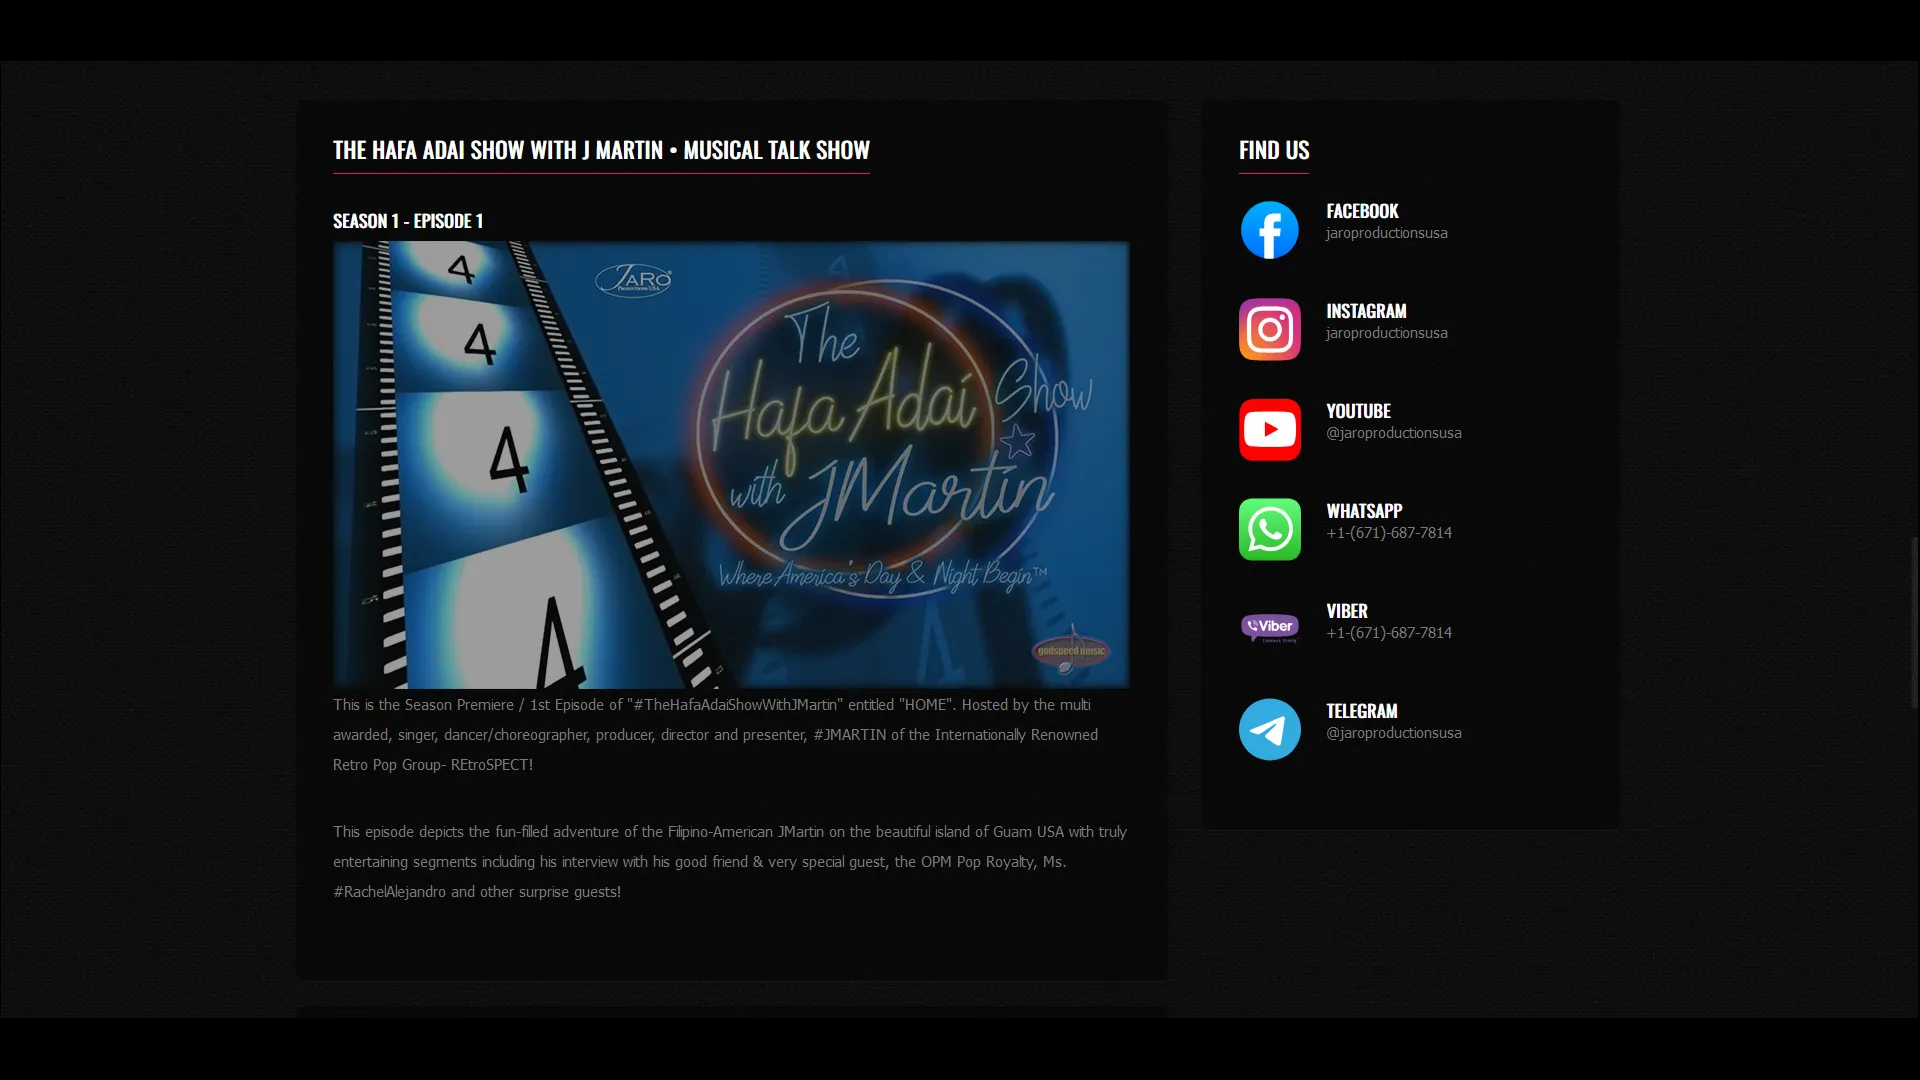1920x1080 pixels.
Task: Open the Instagram camera icon
Action: [x=1269, y=330]
